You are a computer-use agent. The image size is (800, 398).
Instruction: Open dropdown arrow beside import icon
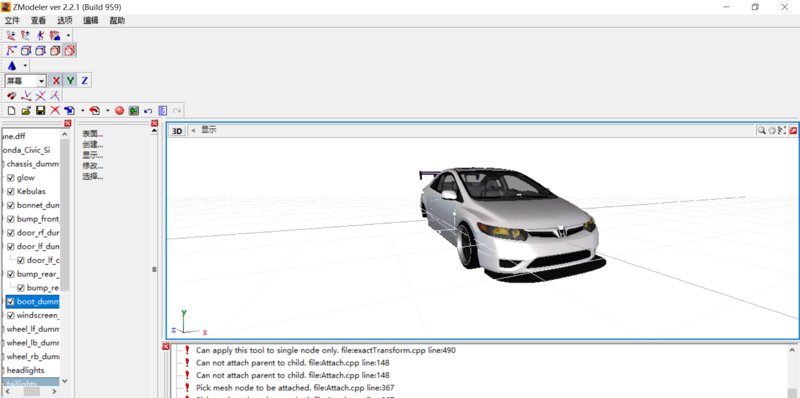tap(82, 110)
